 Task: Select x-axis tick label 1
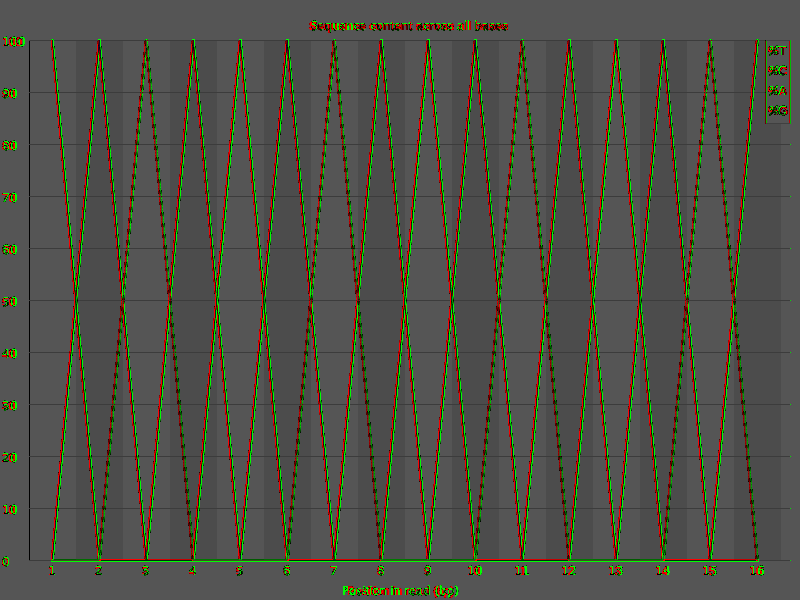click(52, 571)
